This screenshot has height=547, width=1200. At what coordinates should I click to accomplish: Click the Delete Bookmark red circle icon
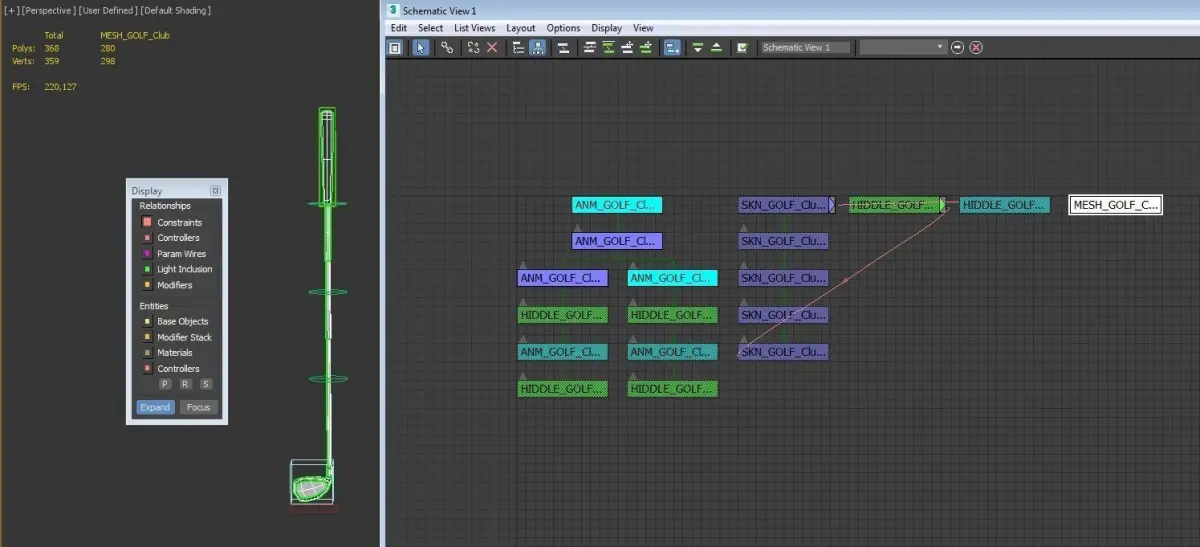pos(976,47)
